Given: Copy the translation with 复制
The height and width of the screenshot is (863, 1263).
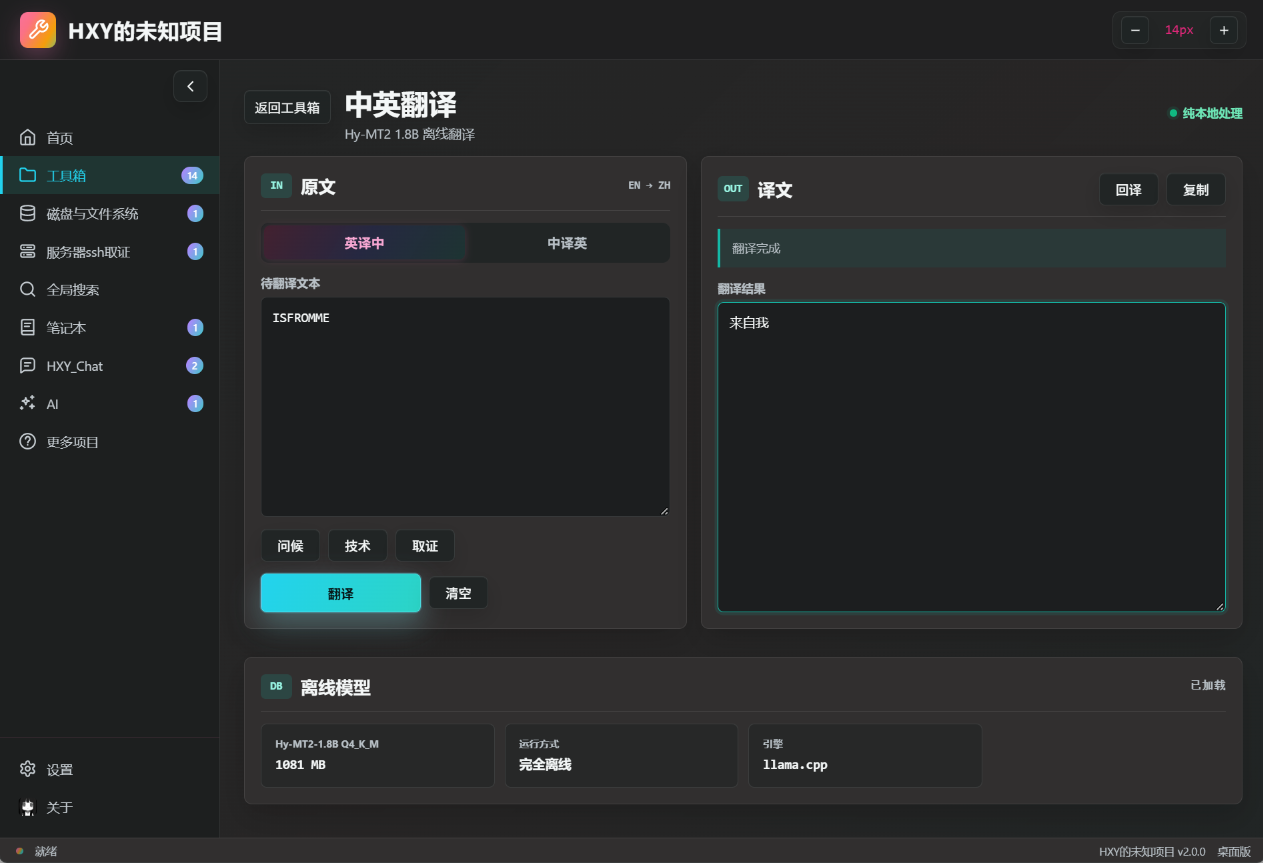Looking at the screenshot, I should pos(1196,190).
